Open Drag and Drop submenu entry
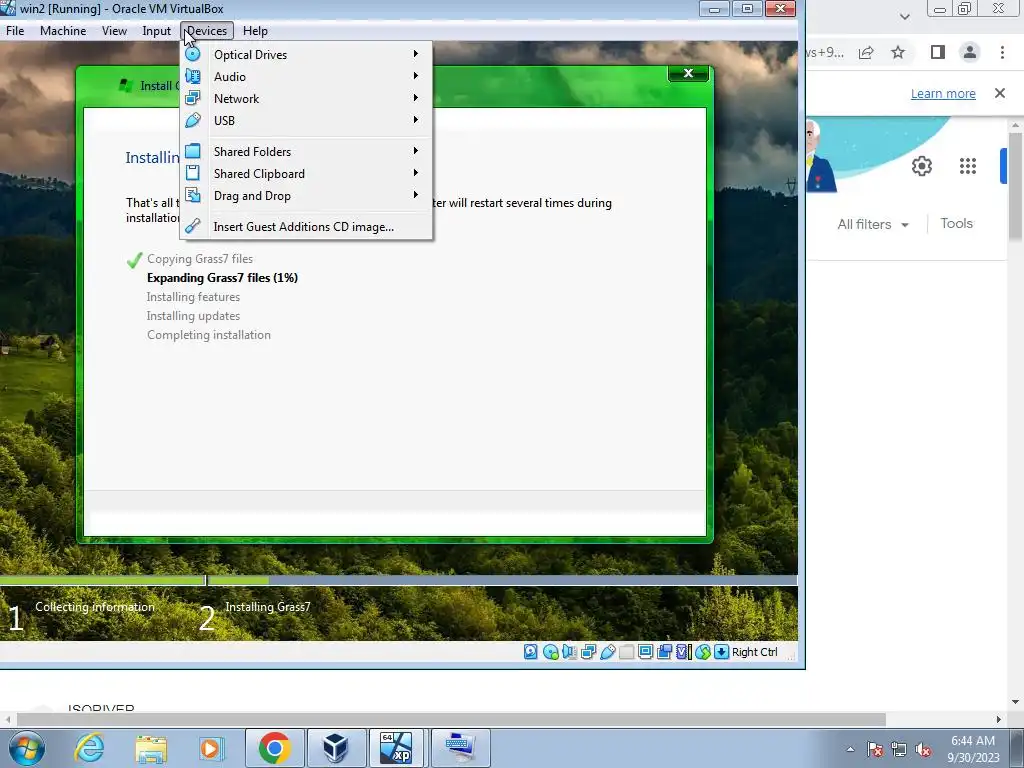The height and width of the screenshot is (768, 1024). [306, 196]
